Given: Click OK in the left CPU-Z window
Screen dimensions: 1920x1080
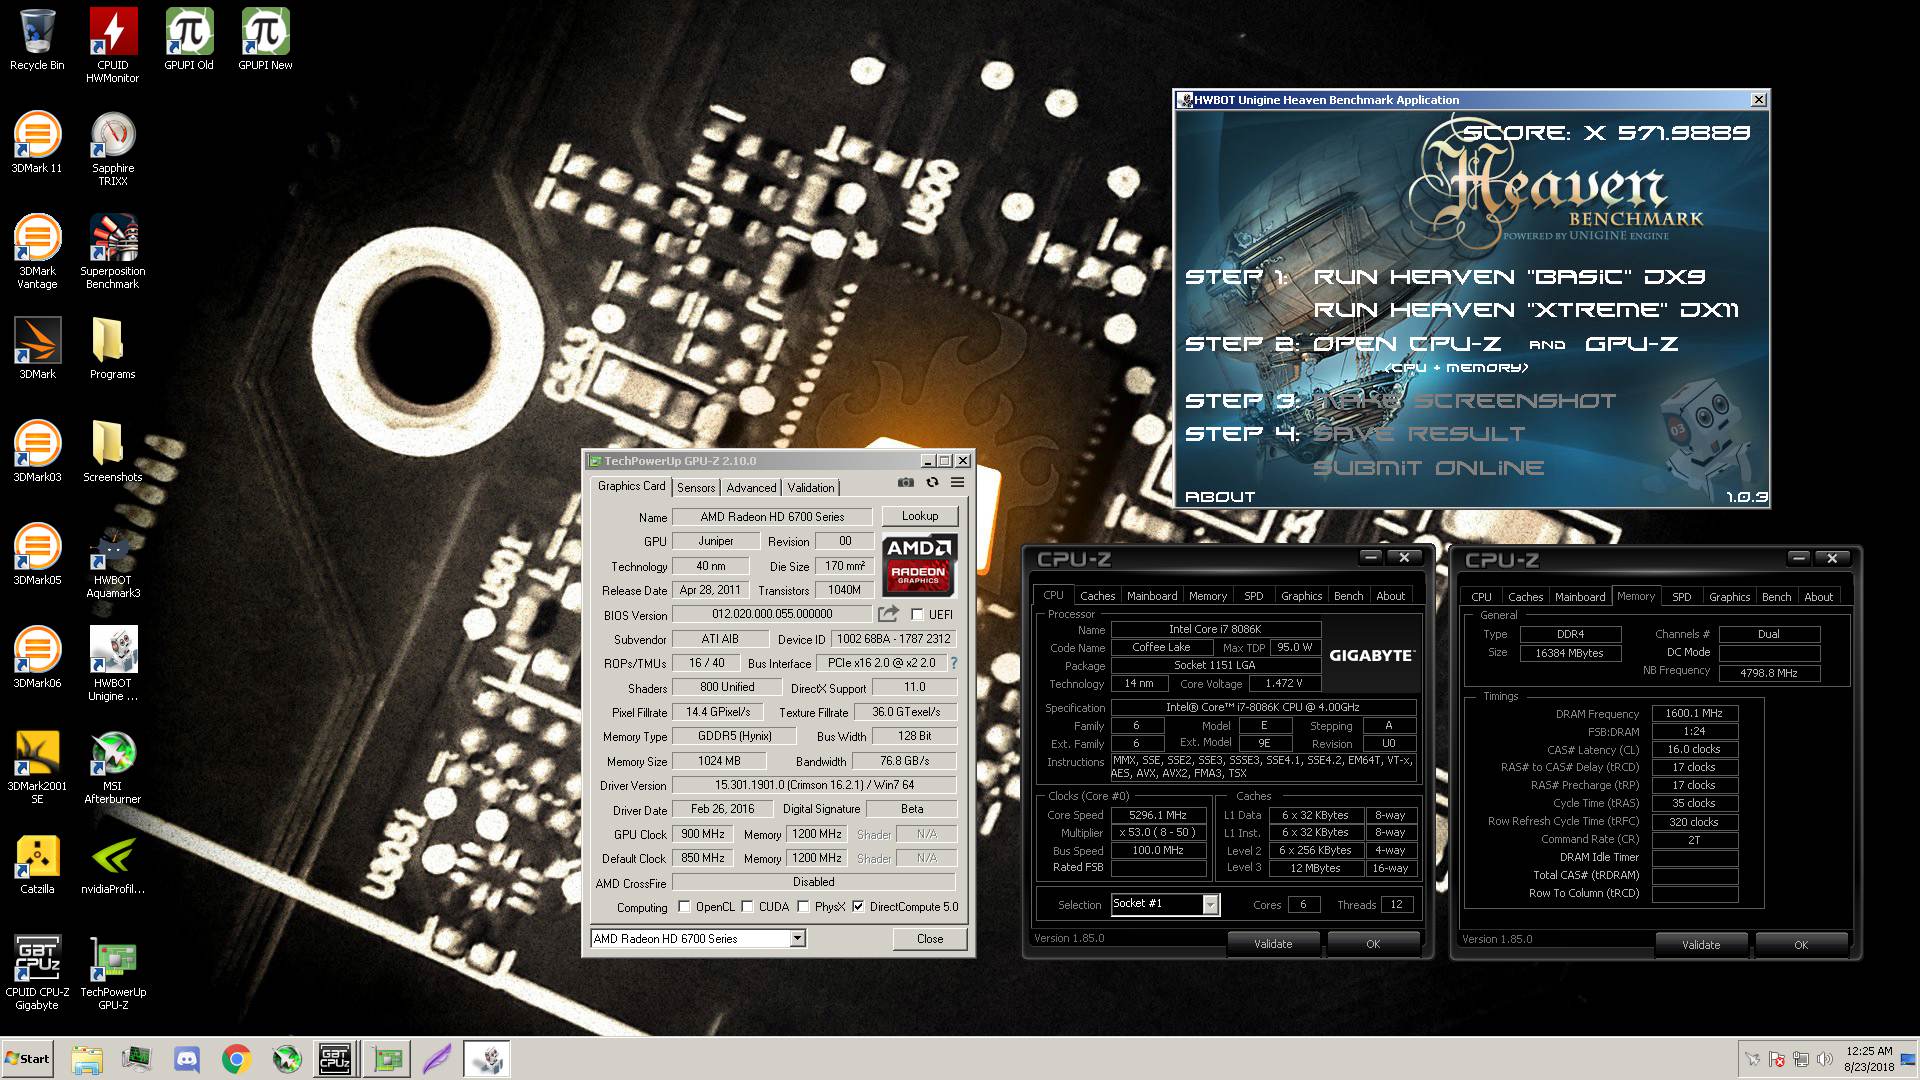Looking at the screenshot, I should coord(1373,944).
